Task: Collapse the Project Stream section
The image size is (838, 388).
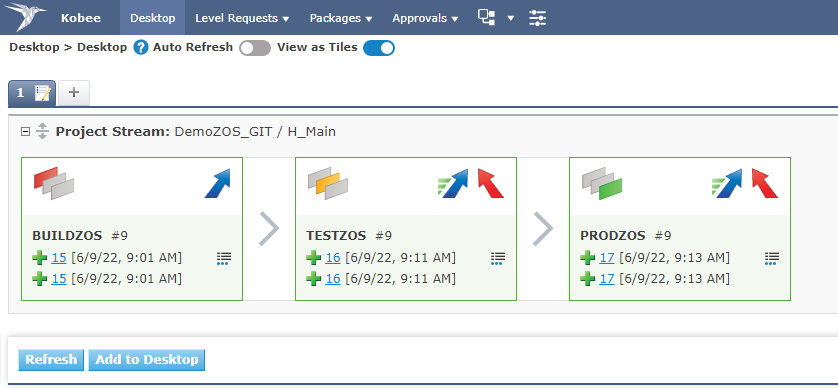Action: [x=25, y=131]
